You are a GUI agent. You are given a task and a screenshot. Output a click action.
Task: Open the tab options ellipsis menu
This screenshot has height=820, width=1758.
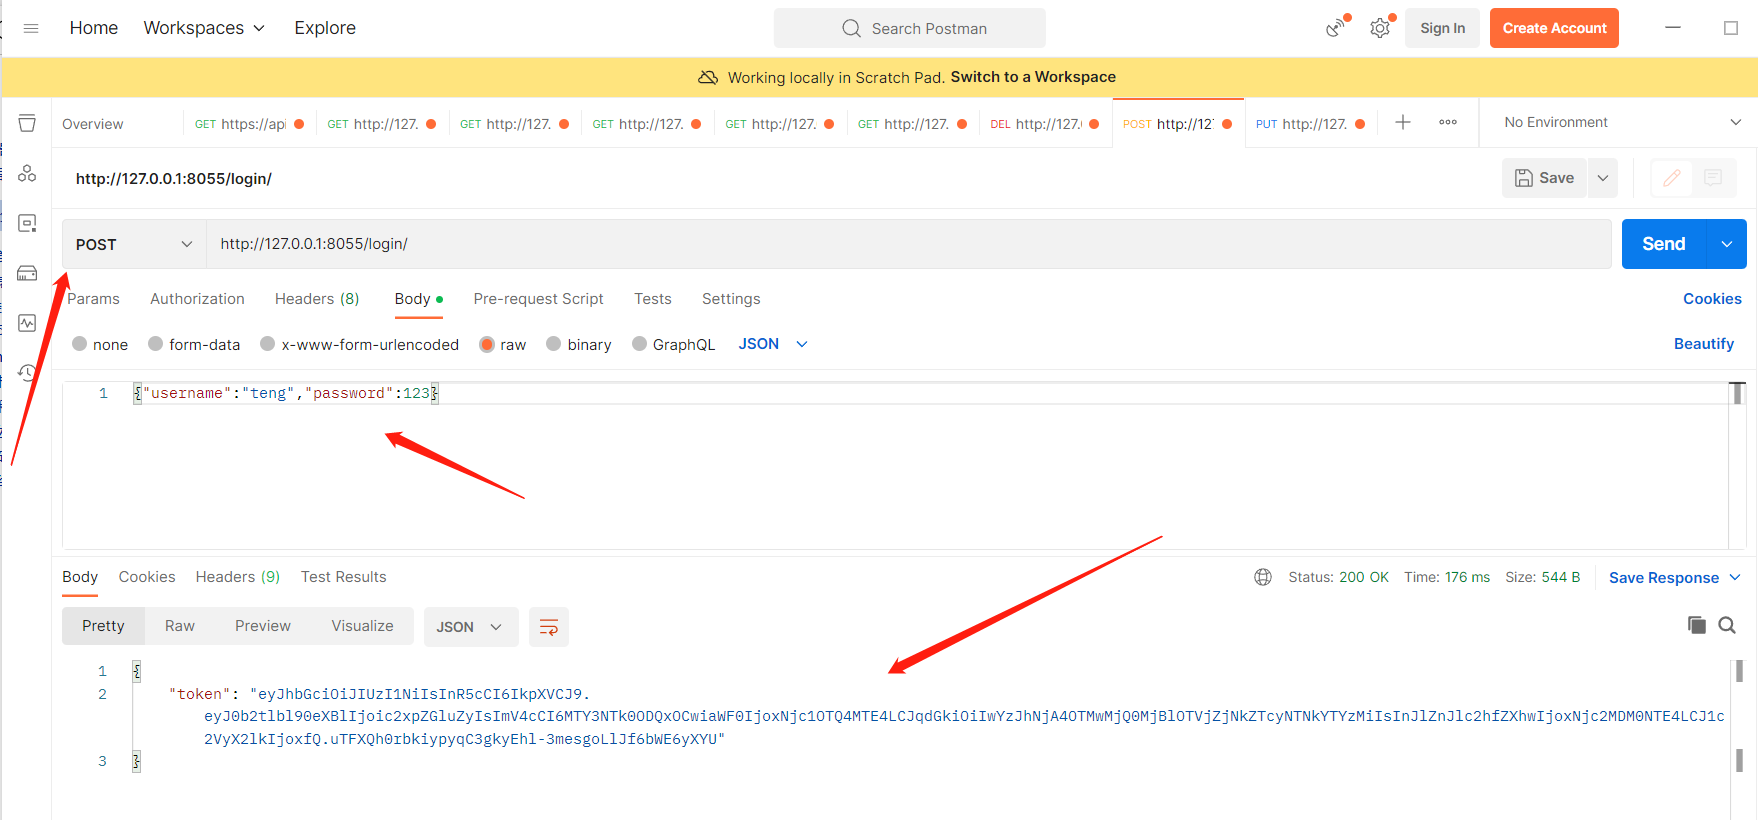[x=1448, y=122]
